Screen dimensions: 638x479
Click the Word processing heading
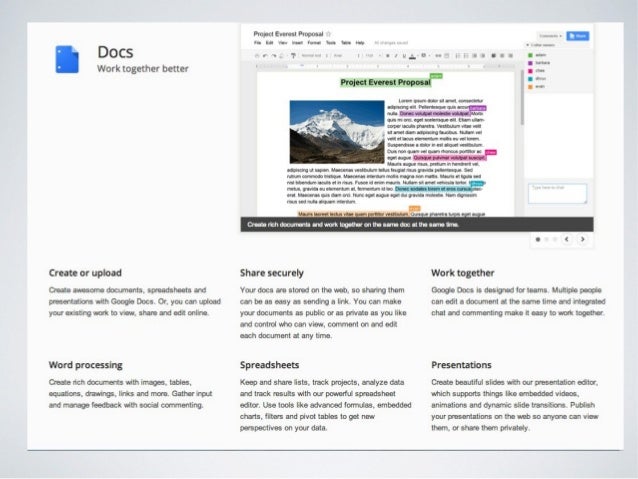point(85,365)
